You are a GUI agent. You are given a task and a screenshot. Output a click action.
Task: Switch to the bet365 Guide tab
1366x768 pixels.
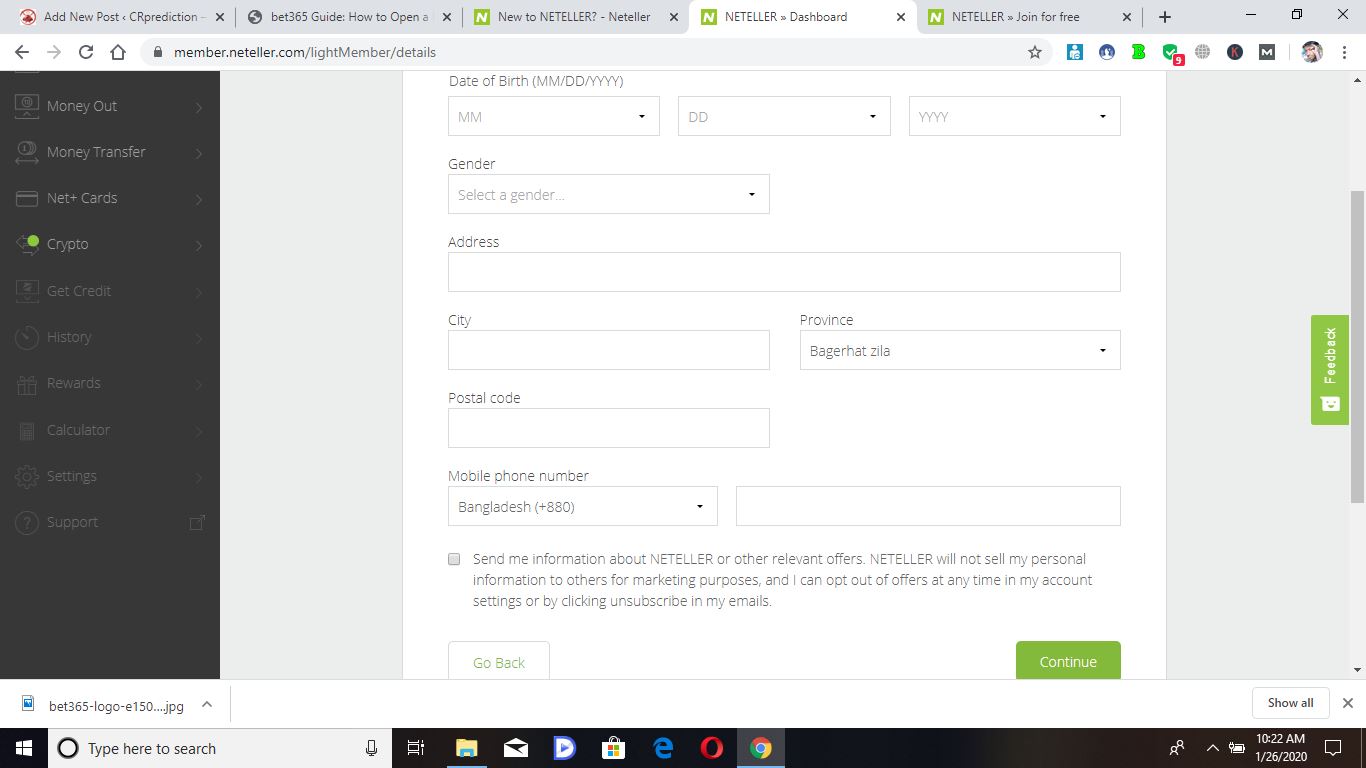[349, 17]
